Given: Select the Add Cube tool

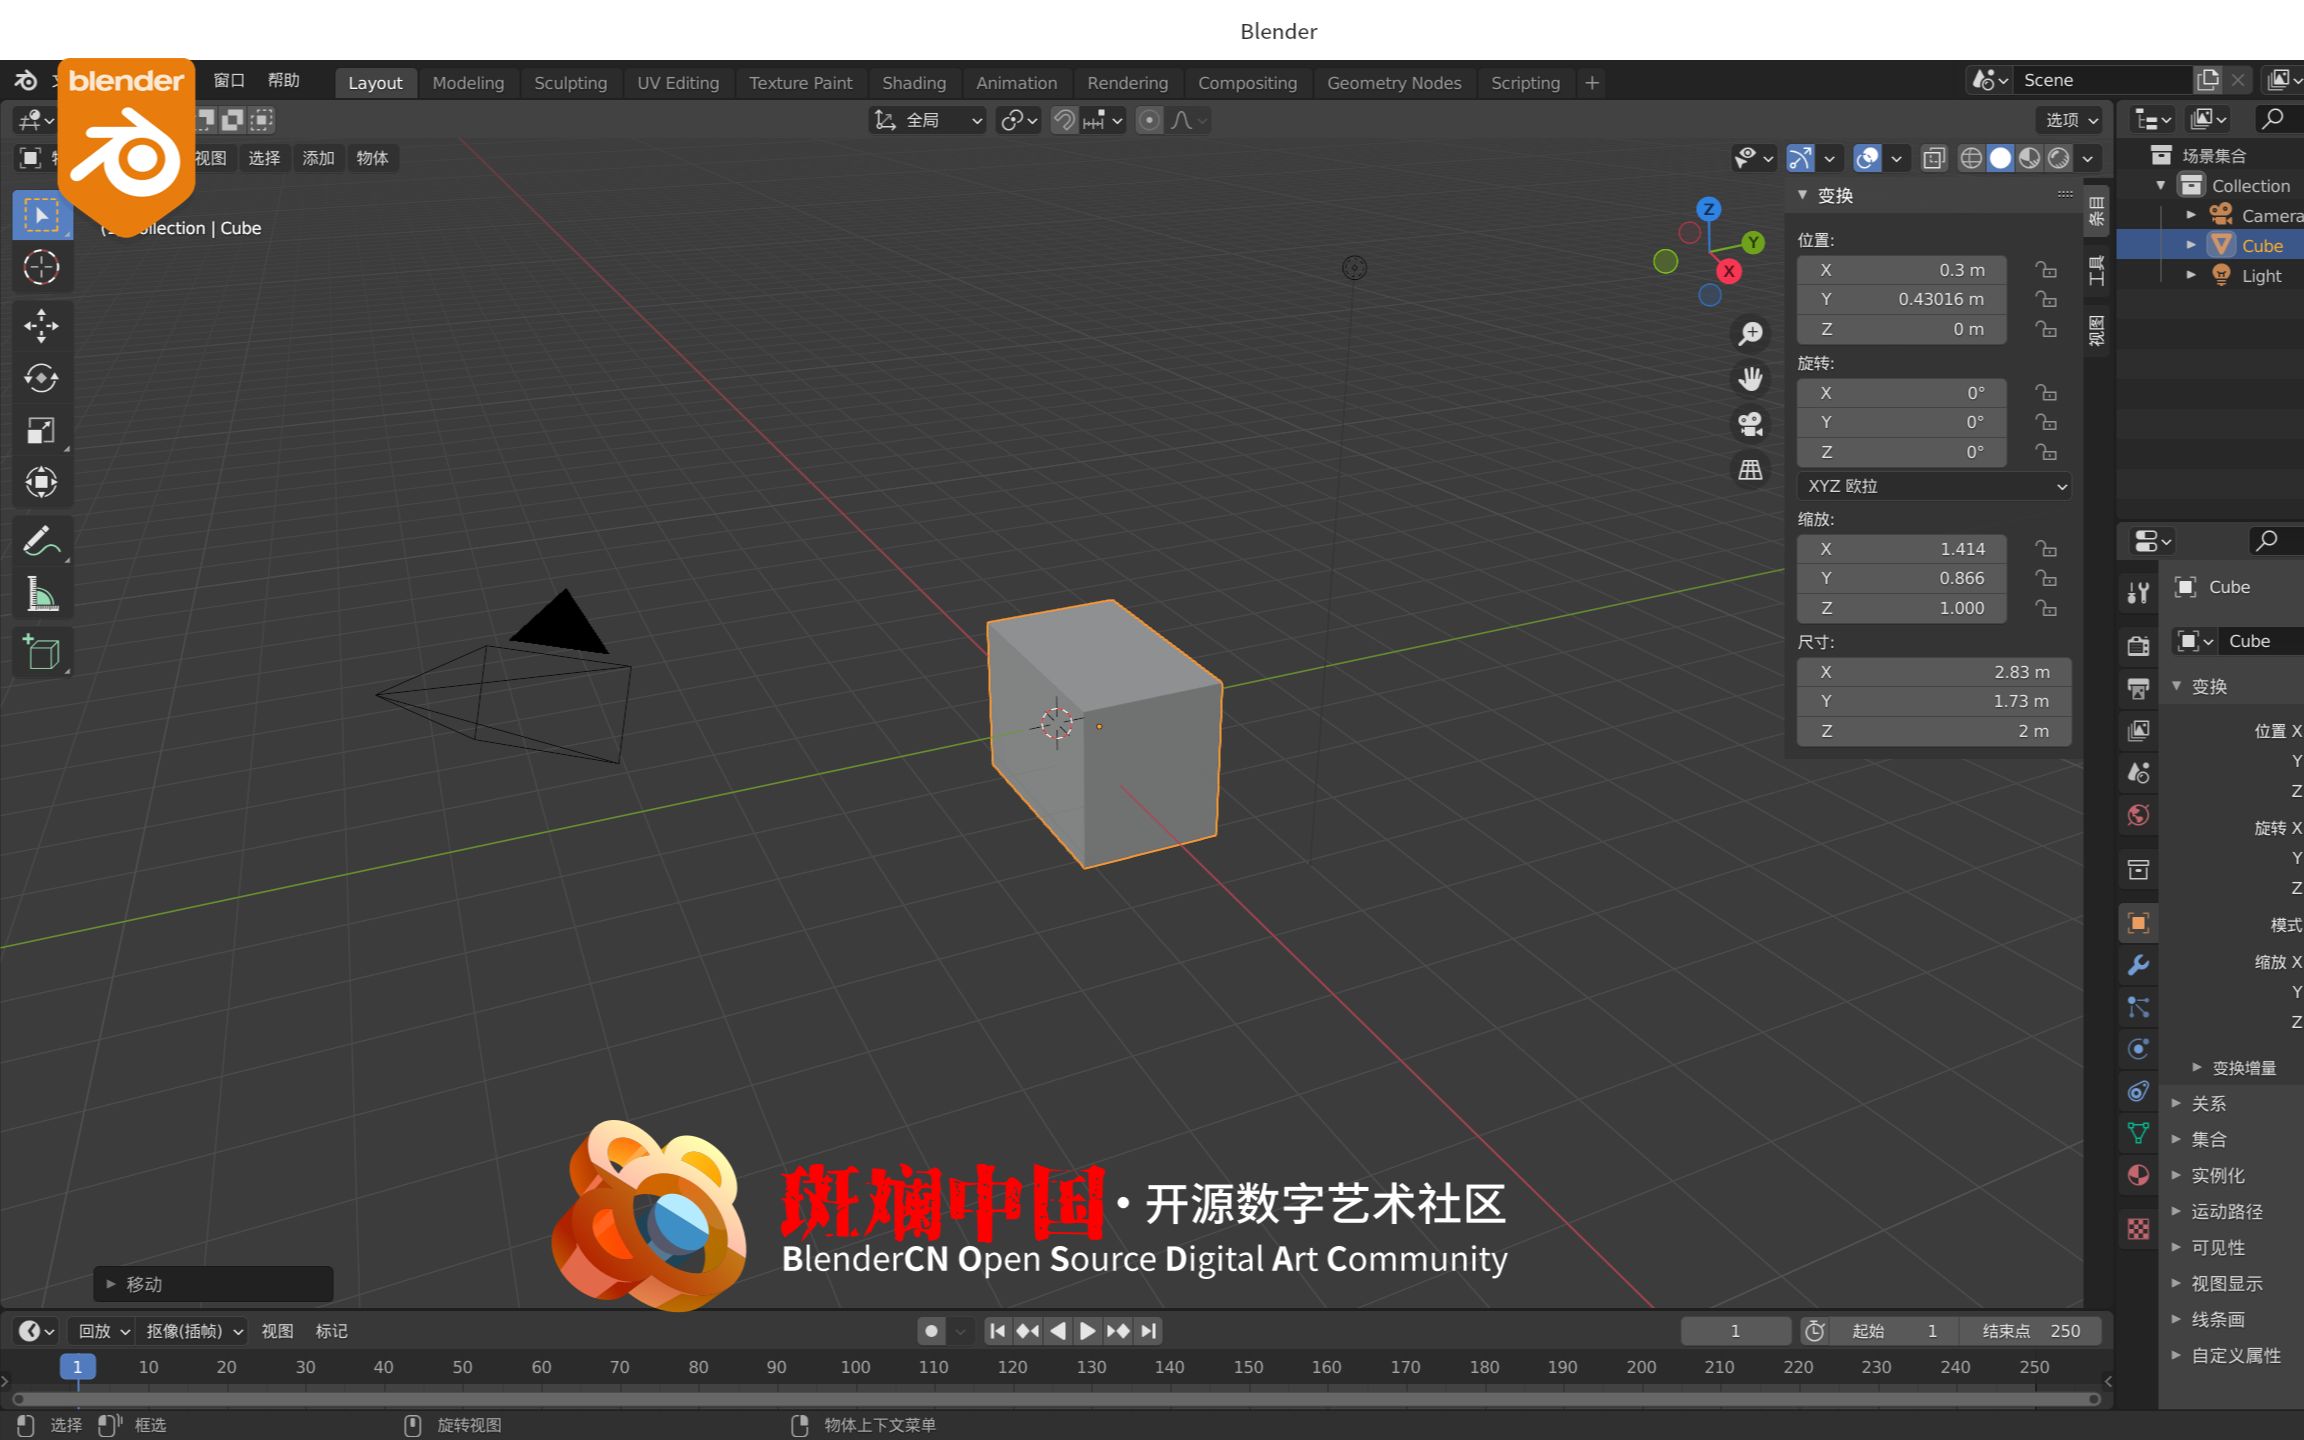Looking at the screenshot, I should (x=42, y=652).
